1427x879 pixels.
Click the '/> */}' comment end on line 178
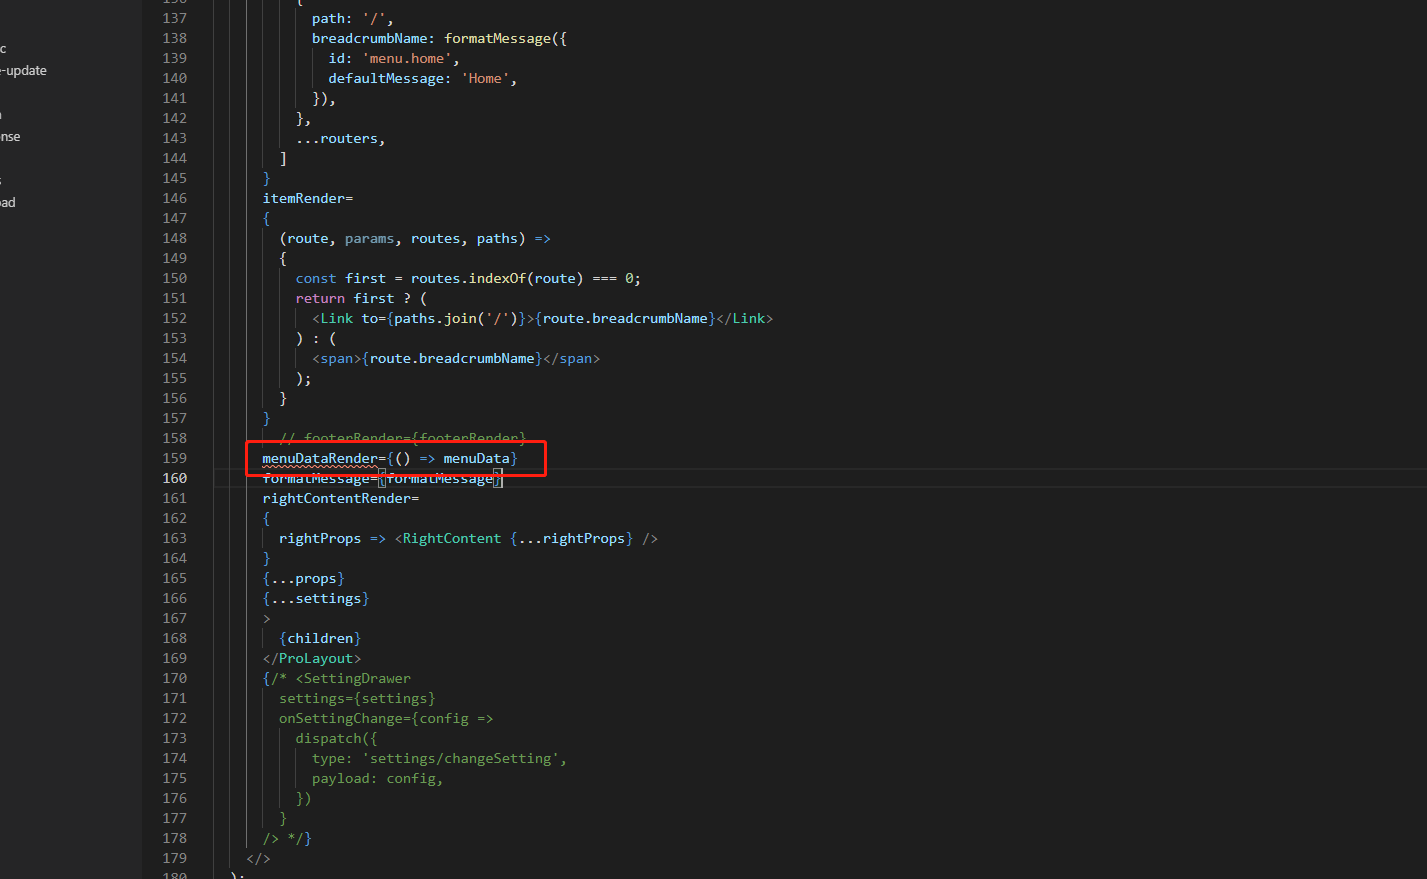(287, 838)
